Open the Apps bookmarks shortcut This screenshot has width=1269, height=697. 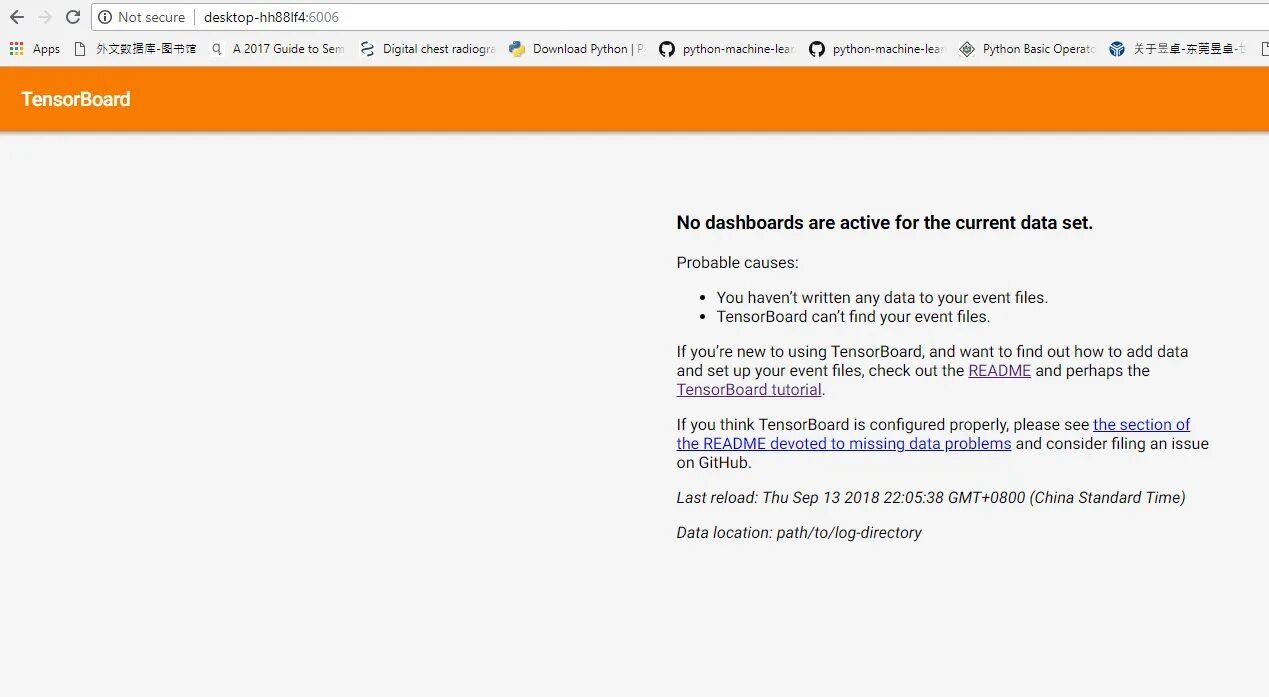pos(35,48)
